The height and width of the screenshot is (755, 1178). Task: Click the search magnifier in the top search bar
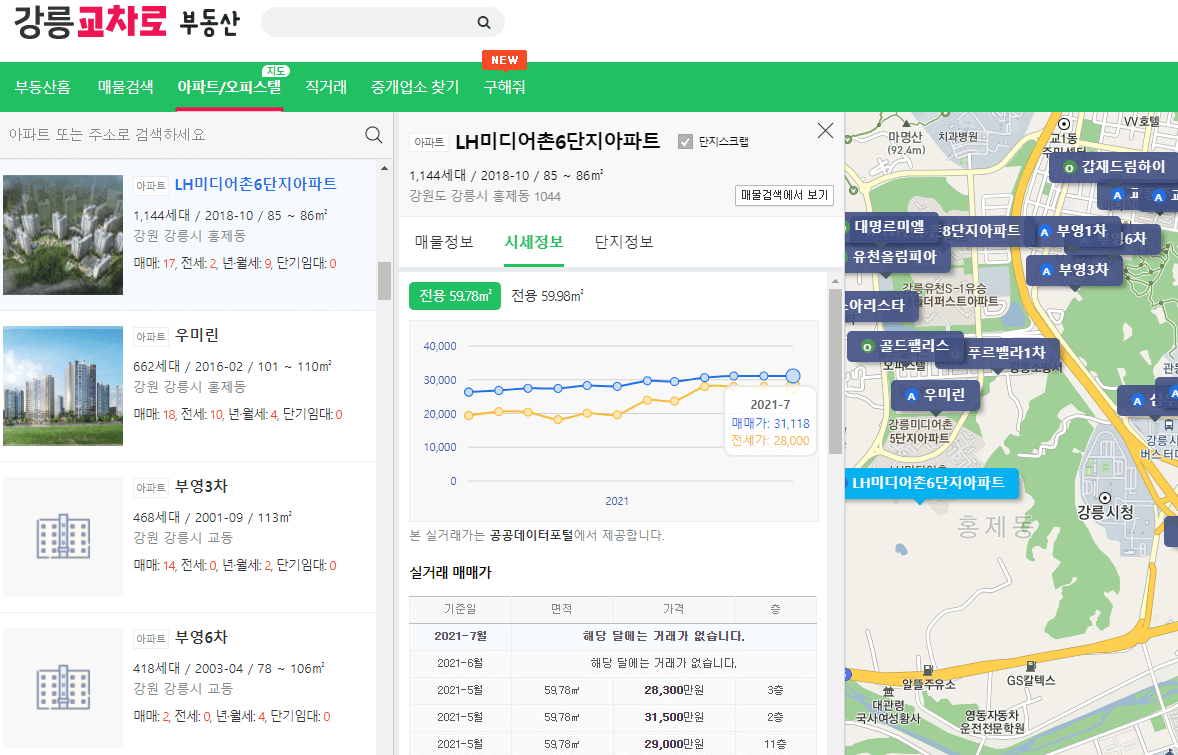[x=483, y=22]
